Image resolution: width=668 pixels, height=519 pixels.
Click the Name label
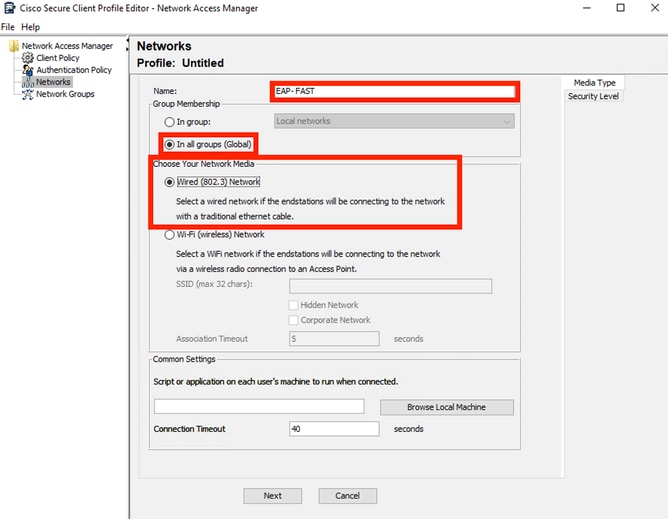165,91
